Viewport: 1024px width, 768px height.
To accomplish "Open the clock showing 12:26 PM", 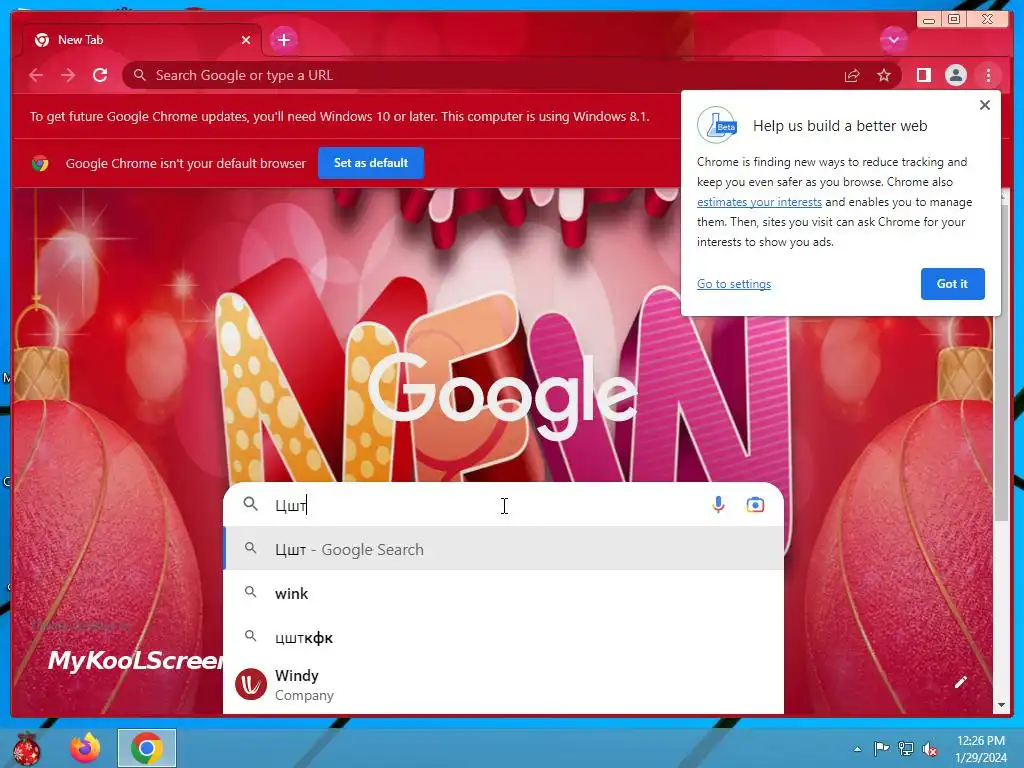I will (x=980, y=749).
